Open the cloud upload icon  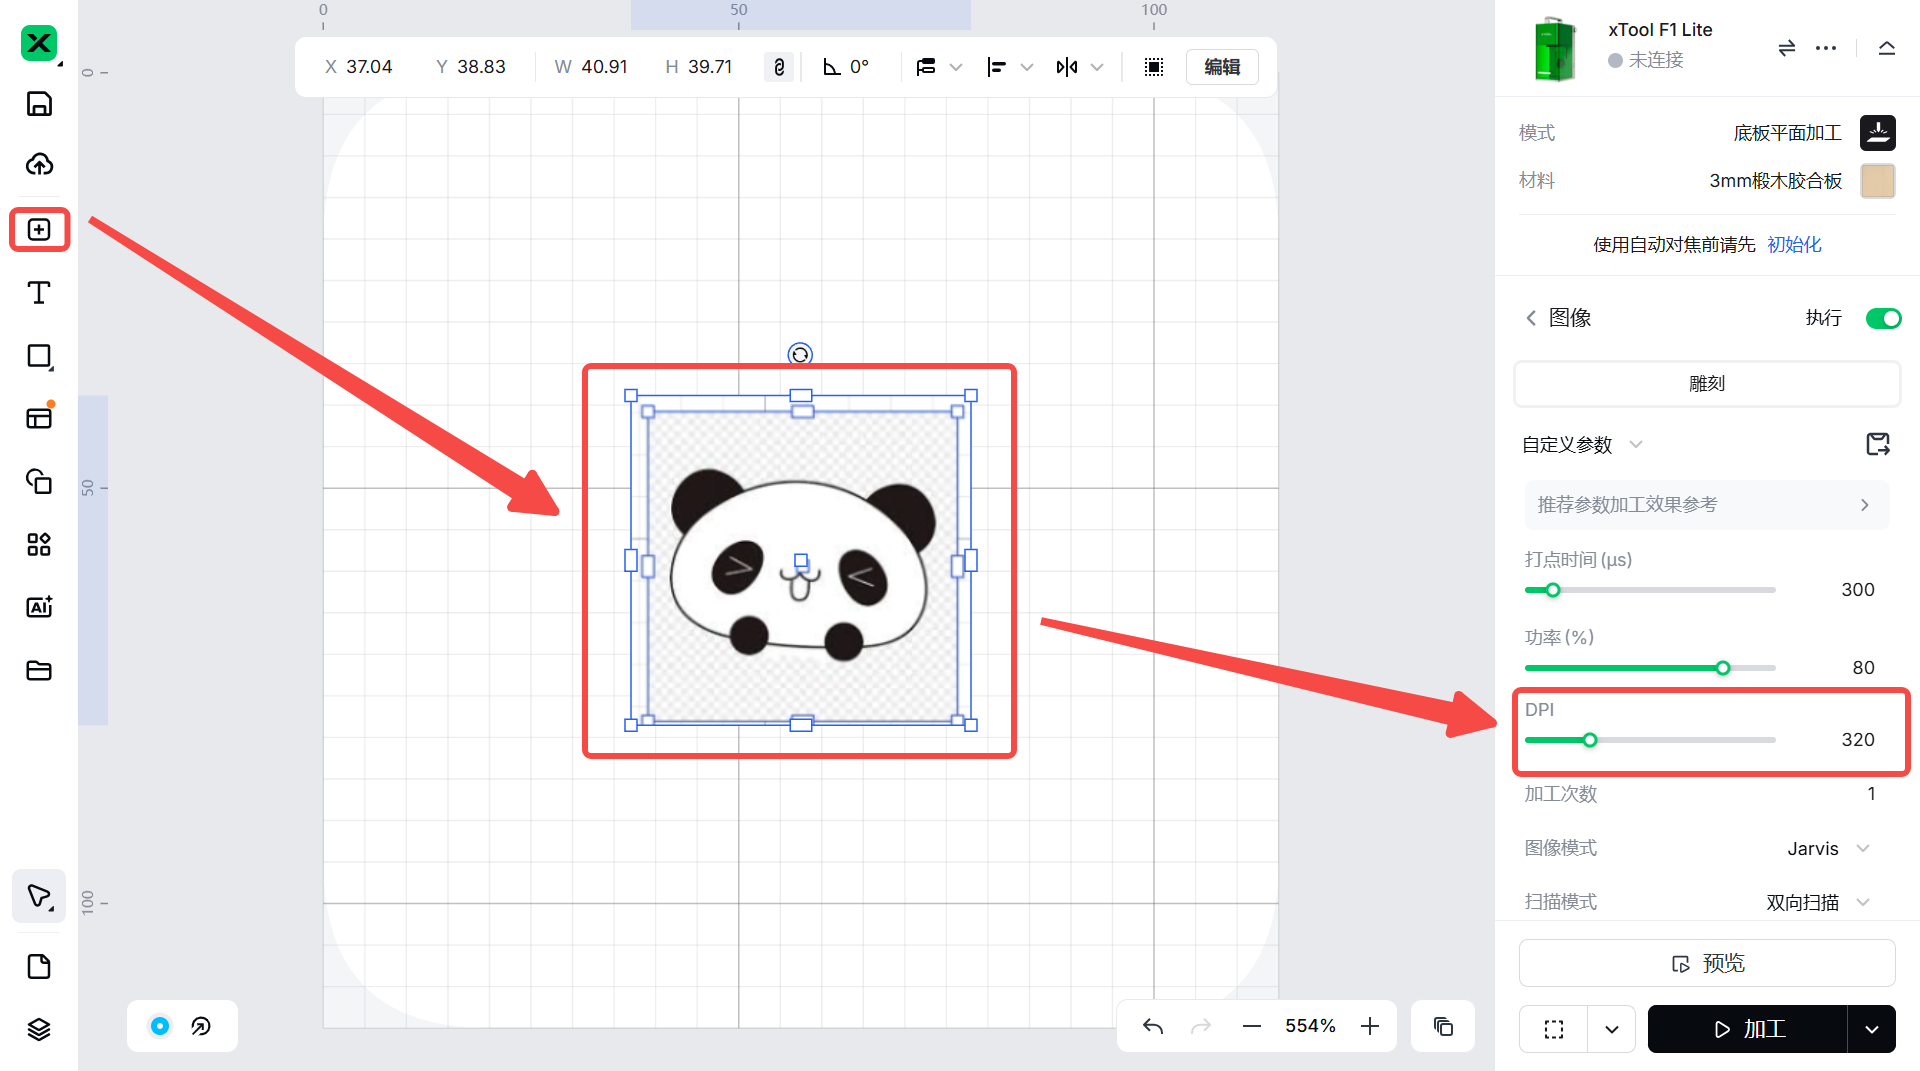click(39, 165)
